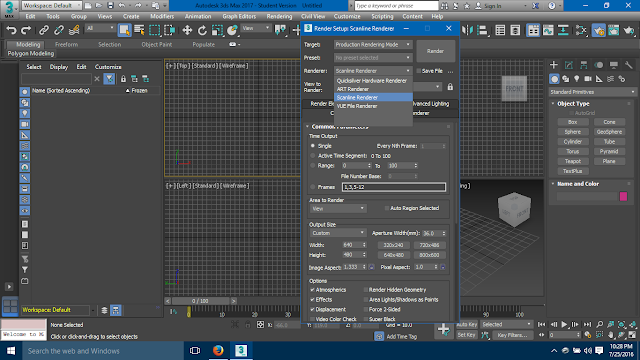Switch to the Modify panel icon

[x=569, y=65]
